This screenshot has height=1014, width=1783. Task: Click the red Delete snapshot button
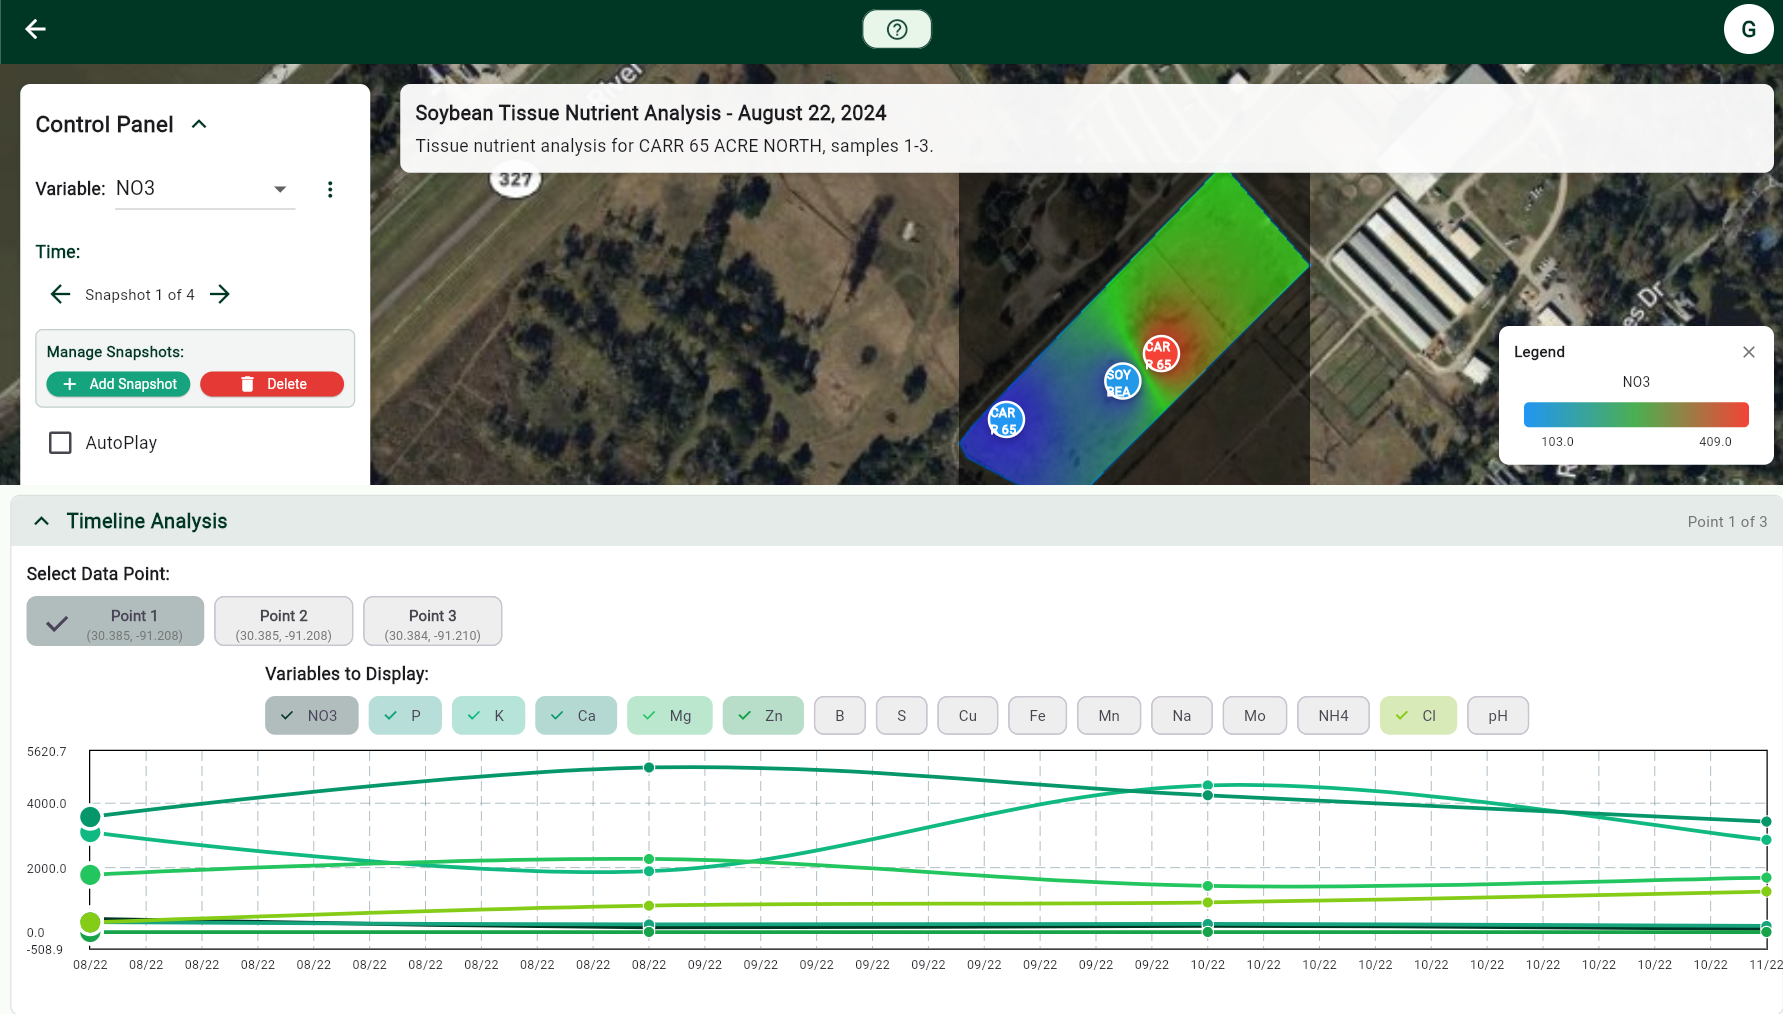pos(272,384)
